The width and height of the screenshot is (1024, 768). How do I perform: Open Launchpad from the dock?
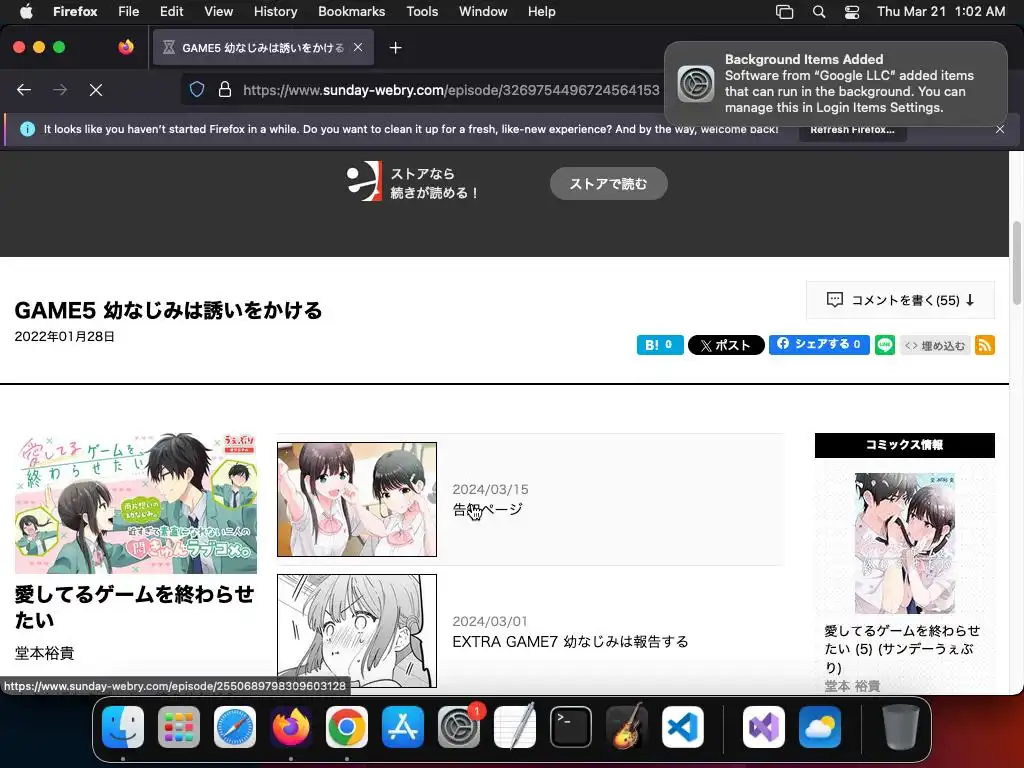[x=179, y=727]
